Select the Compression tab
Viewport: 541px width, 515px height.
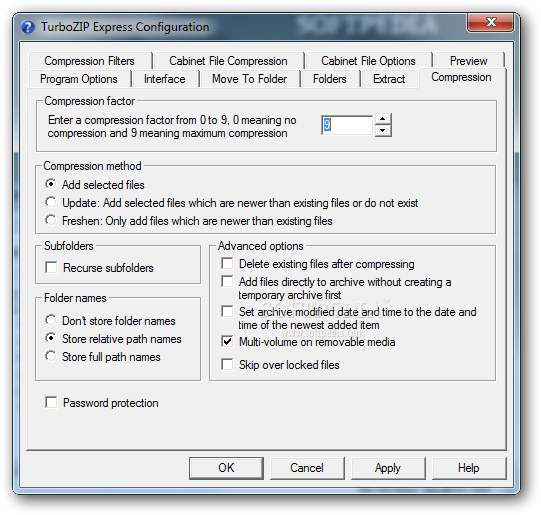tap(461, 77)
